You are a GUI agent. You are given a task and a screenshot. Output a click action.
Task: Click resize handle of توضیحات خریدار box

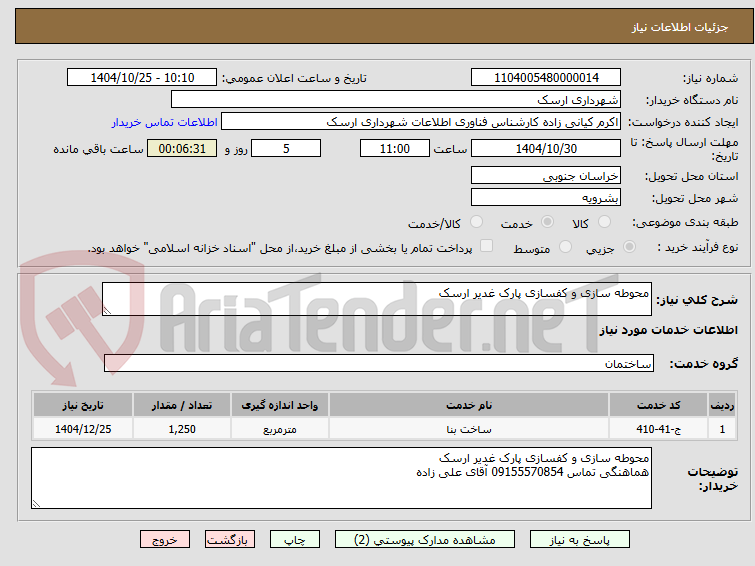pos(36,503)
